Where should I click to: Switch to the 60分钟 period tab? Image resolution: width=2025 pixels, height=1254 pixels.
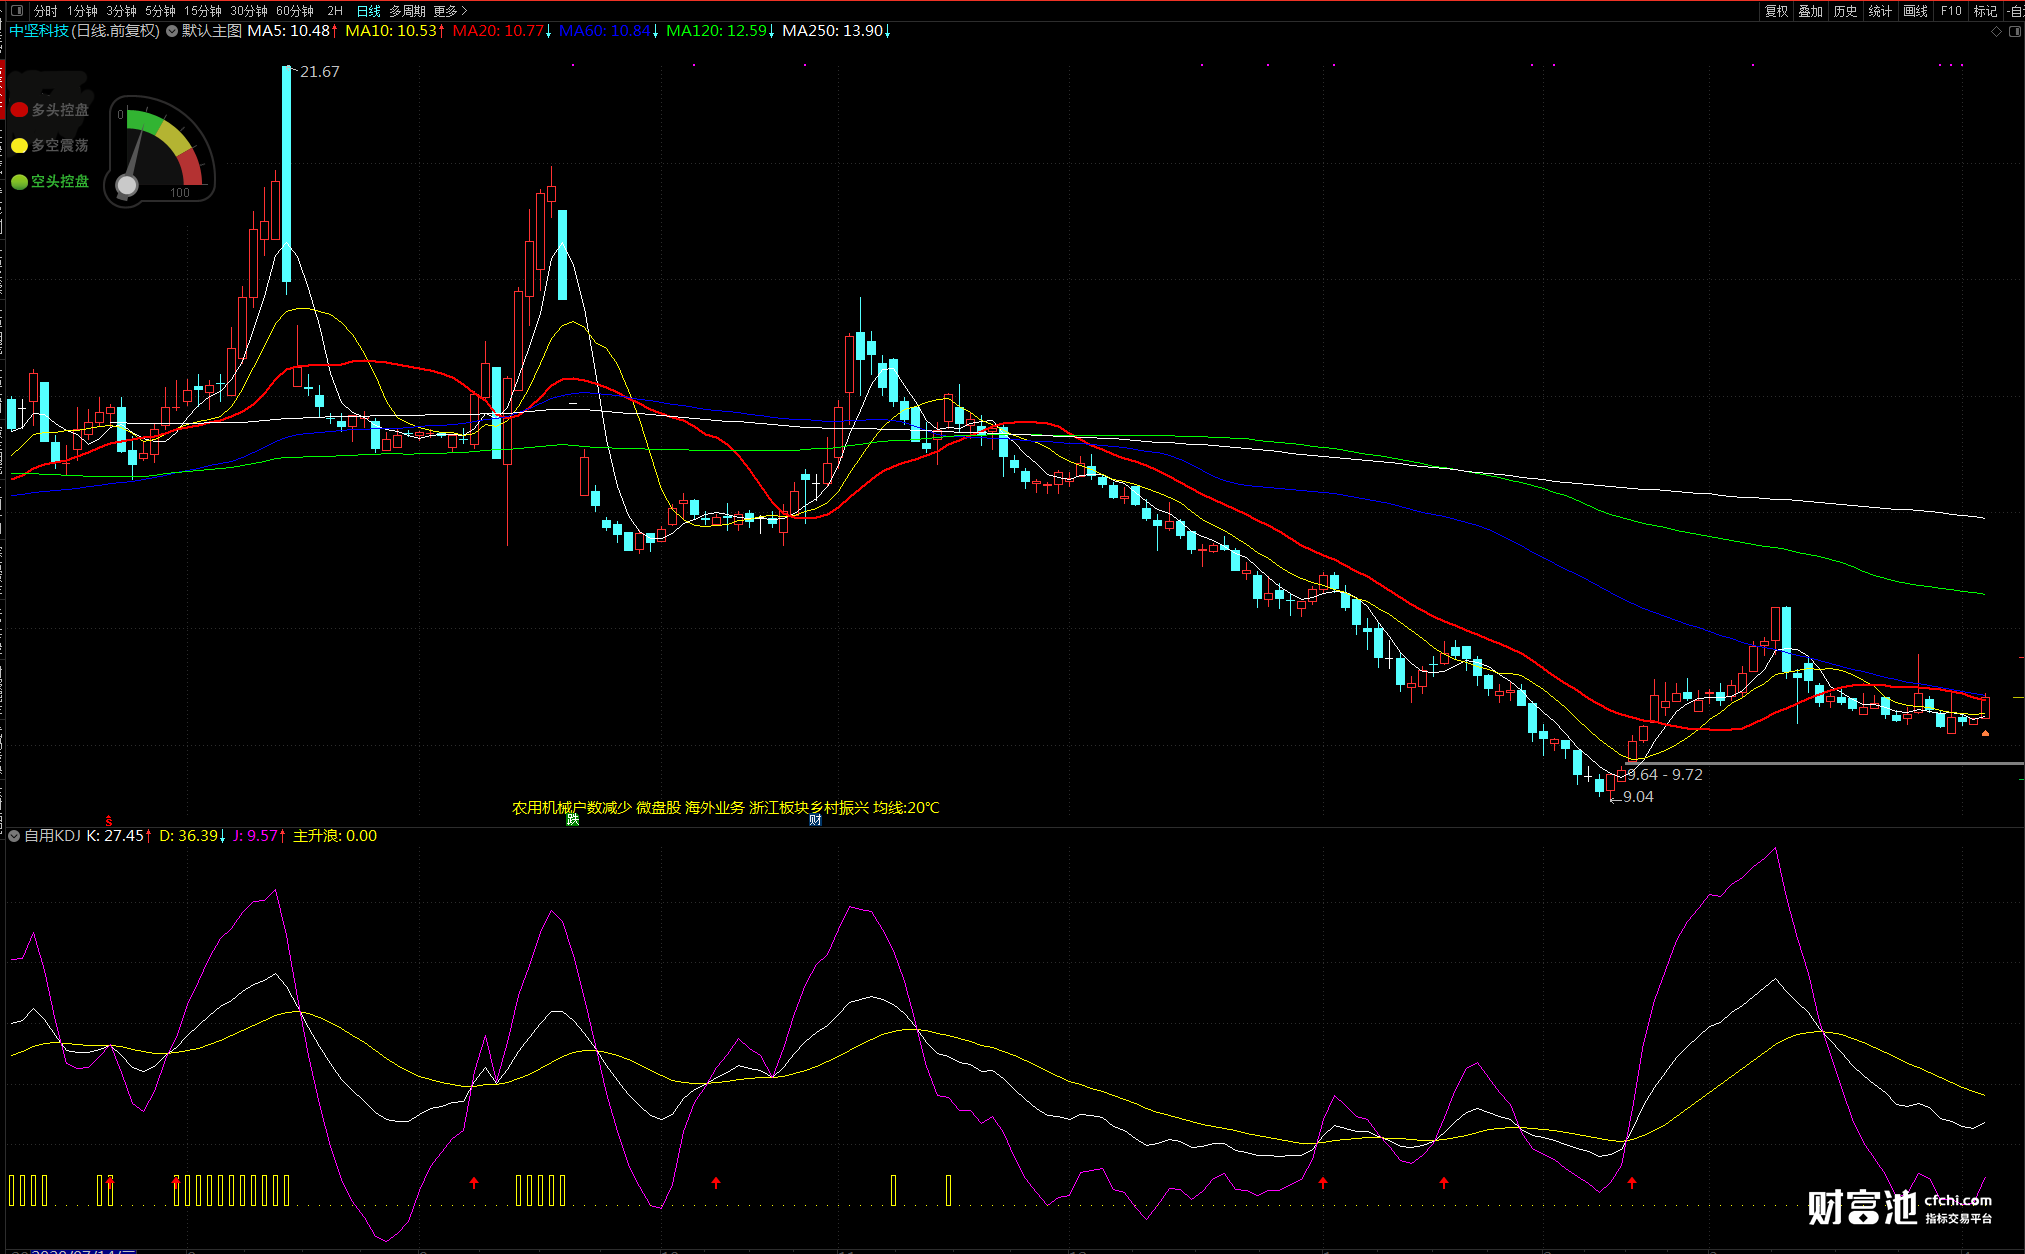point(294,11)
